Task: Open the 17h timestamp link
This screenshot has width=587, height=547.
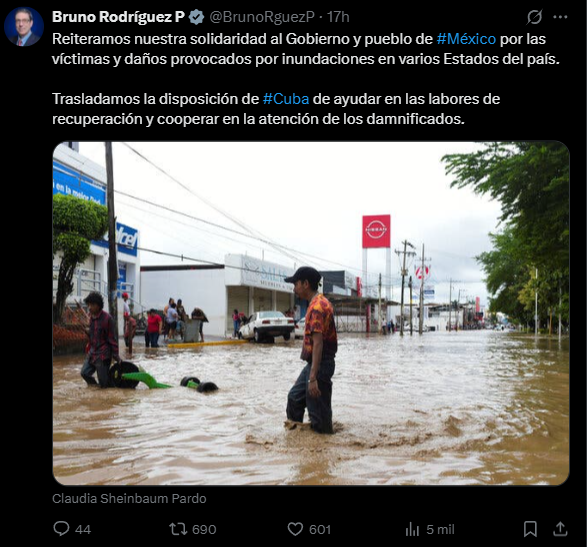Action: pyautogui.click(x=338, y=17)
